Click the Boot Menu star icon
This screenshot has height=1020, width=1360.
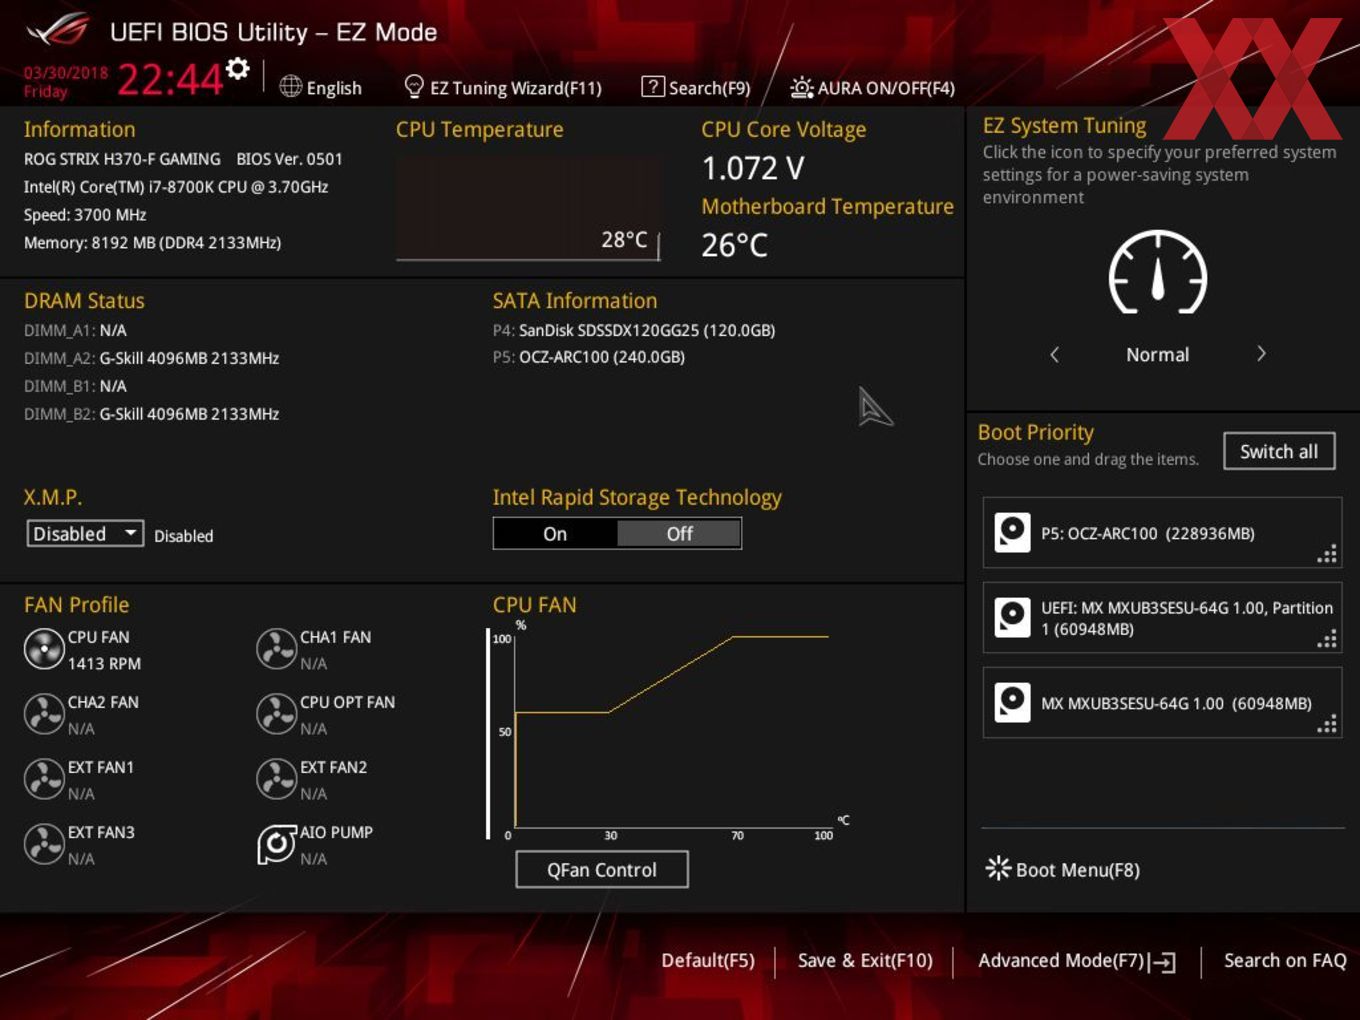(x=998, y=868)
